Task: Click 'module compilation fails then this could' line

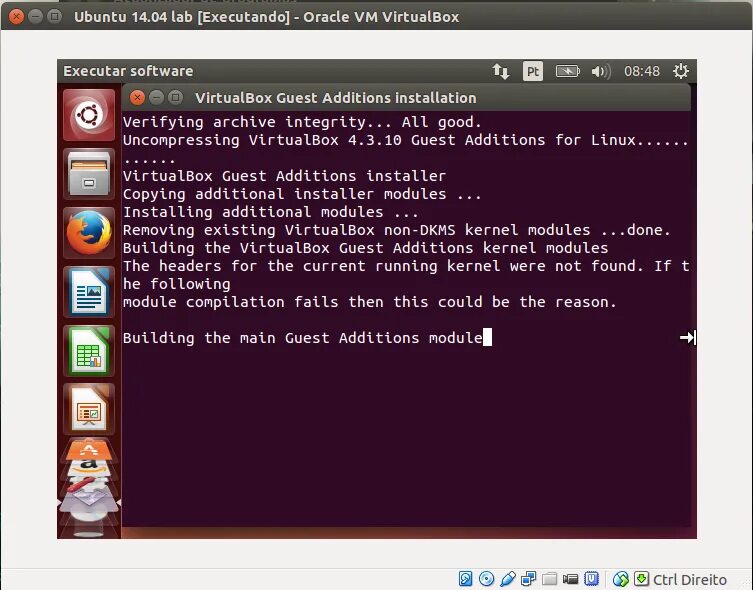Action: pos(370,302)
